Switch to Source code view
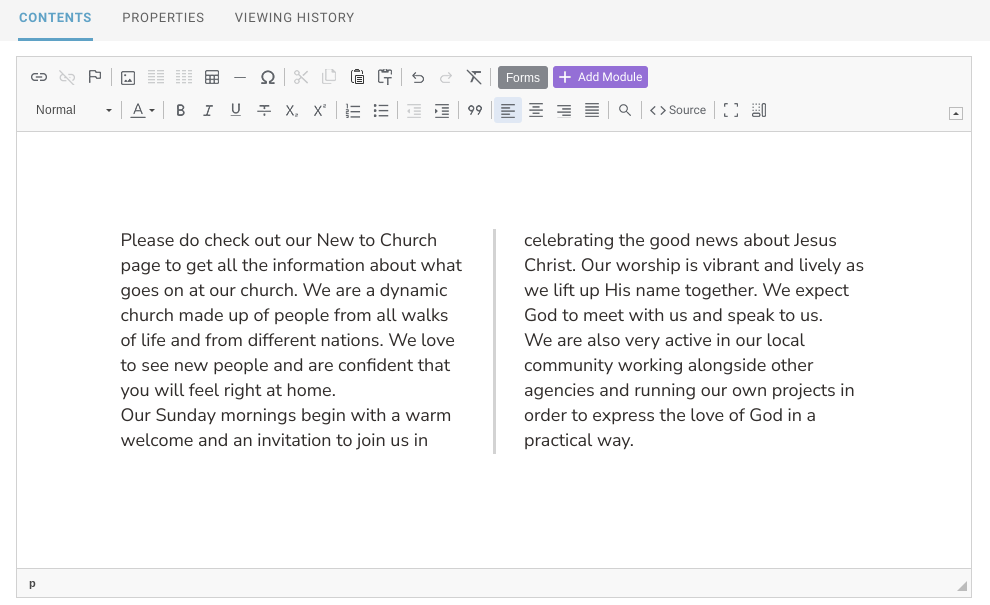990x605 pixels. point(678,110)
